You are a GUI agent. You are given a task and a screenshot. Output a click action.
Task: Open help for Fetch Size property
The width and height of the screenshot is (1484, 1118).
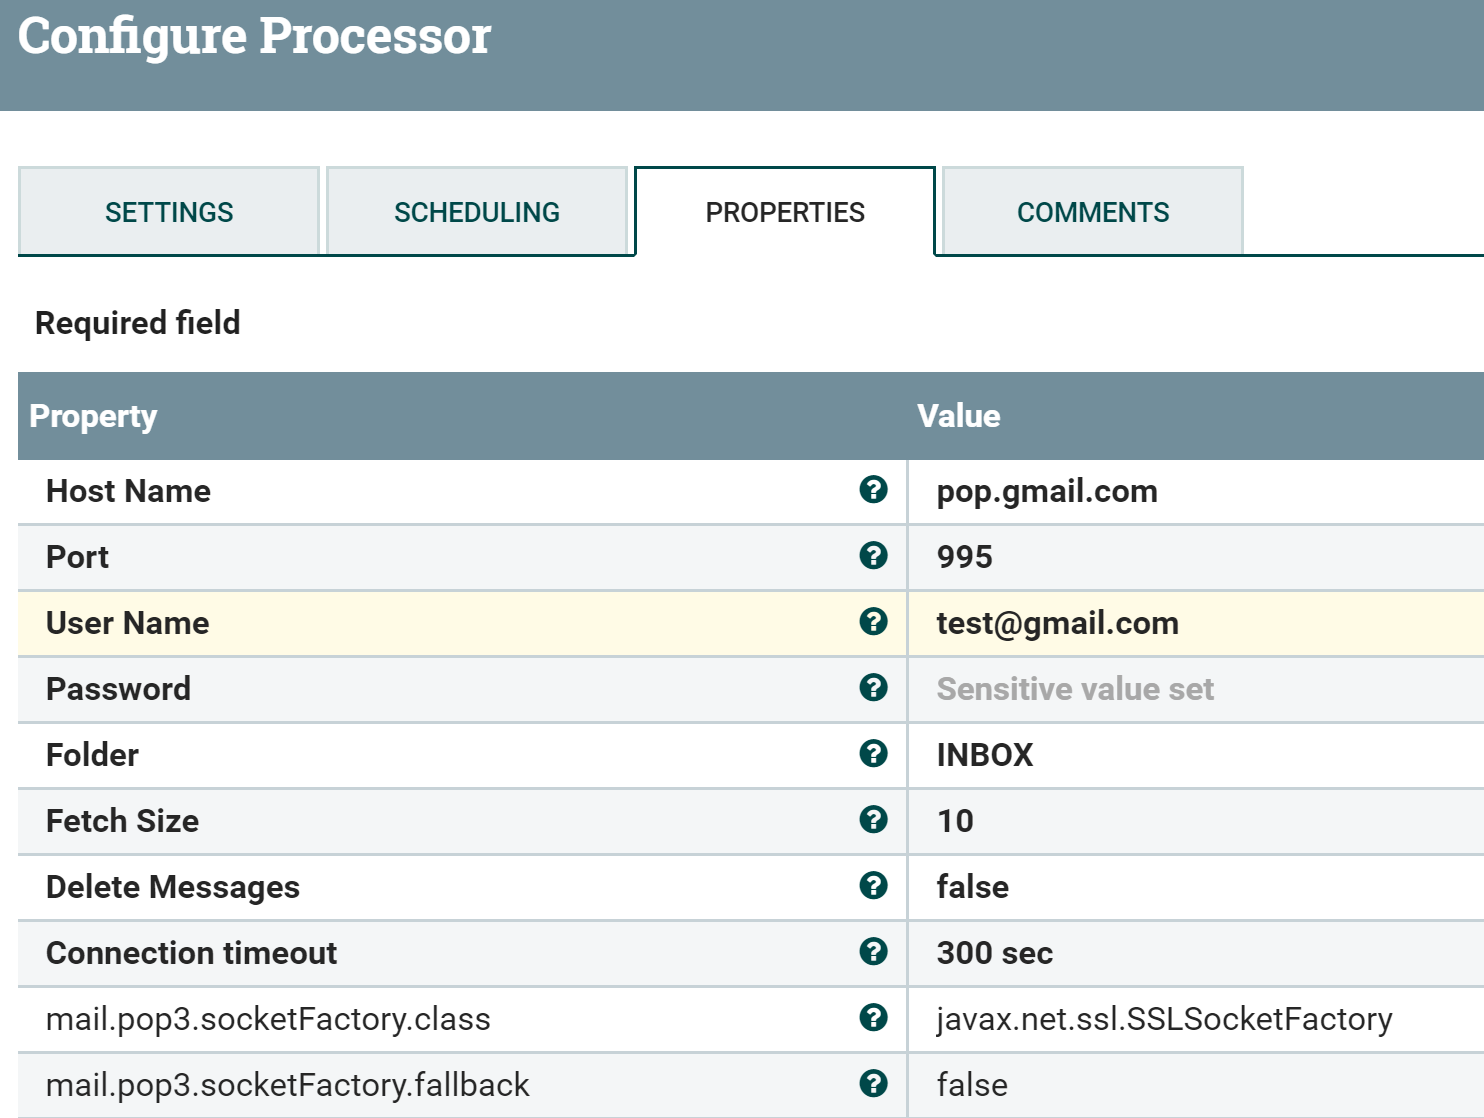click(x=875, y=820)
